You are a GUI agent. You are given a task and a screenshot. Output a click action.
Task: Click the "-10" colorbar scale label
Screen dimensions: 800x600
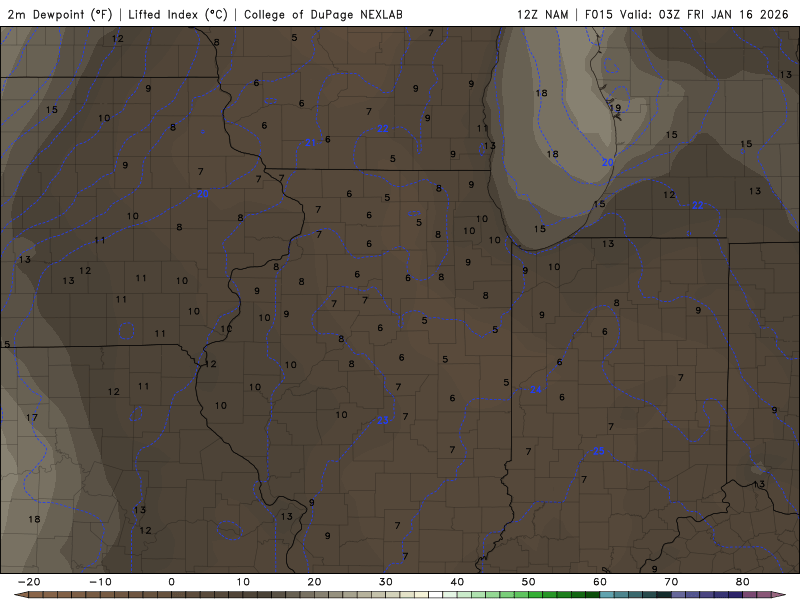tap(100, 582)
